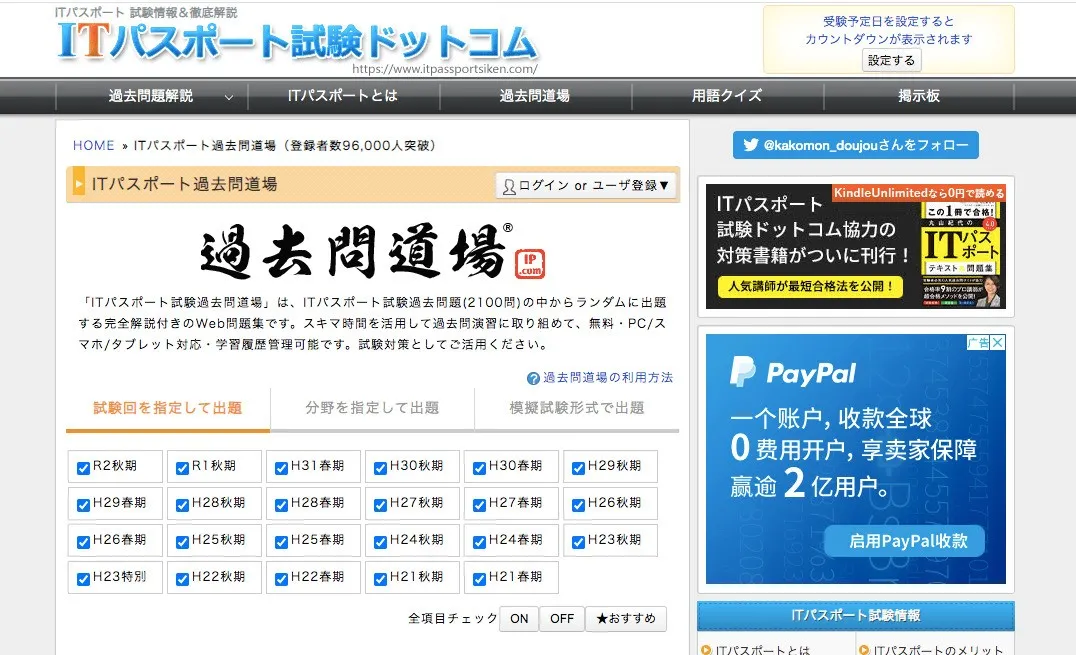1076x655 pixels.
Task: Open 用語クイズ in the navigation bar
Action: tap(727, 96)
